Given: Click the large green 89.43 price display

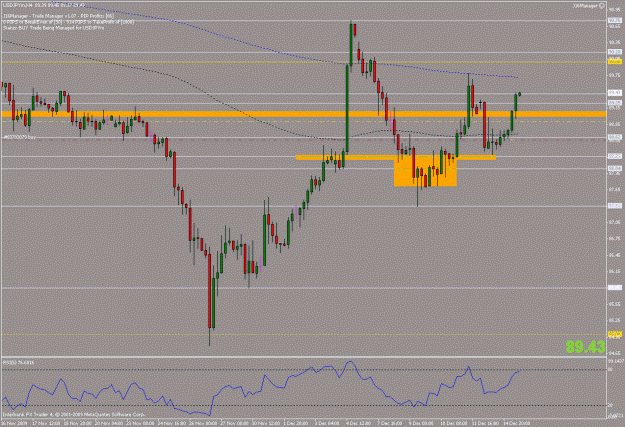Looking at the screenshot, I should (586, 347).
